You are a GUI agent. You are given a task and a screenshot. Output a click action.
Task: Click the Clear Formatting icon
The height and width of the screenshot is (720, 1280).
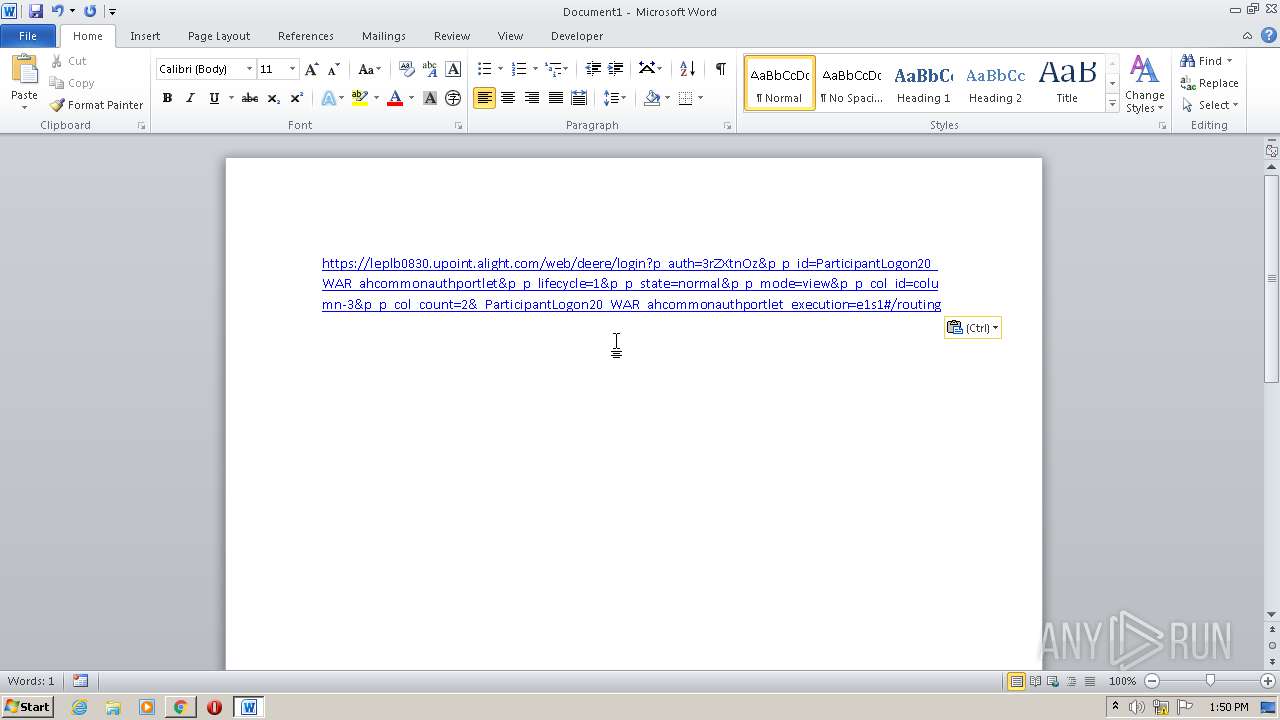point(406,69)
